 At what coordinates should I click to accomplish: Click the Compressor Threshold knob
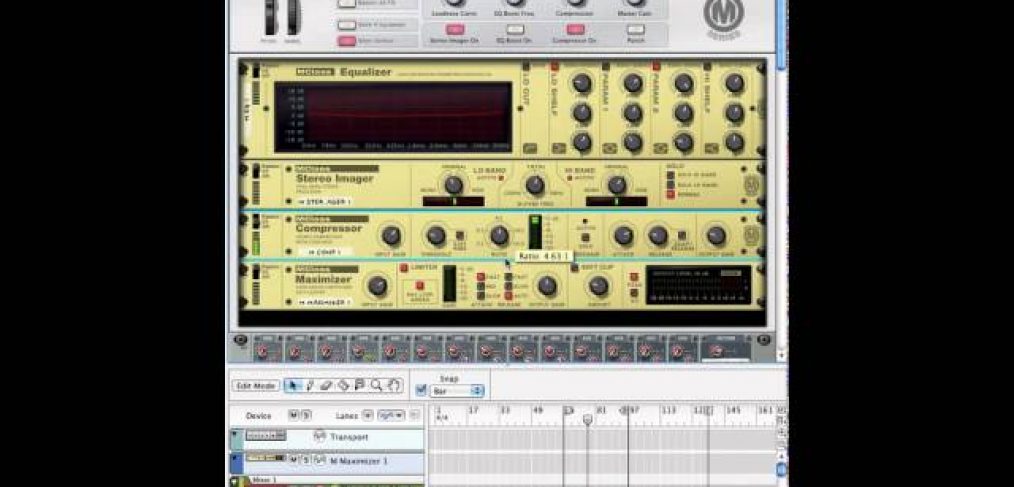point(436,235)
